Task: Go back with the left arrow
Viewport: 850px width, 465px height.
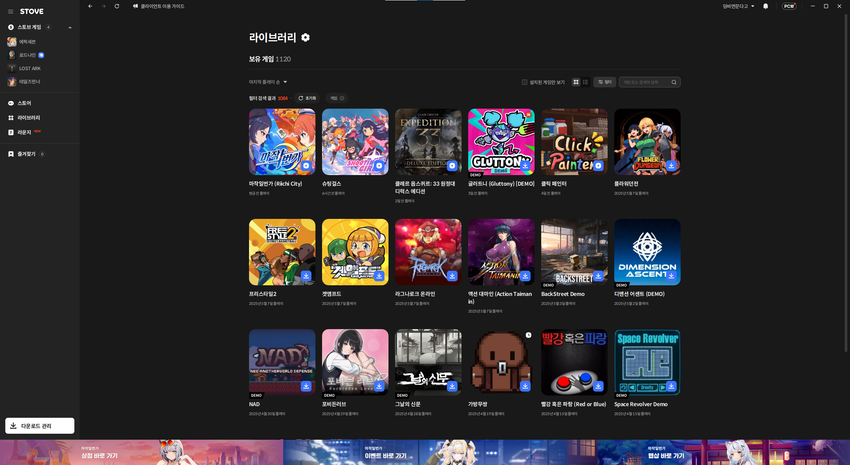Action: 90,7
